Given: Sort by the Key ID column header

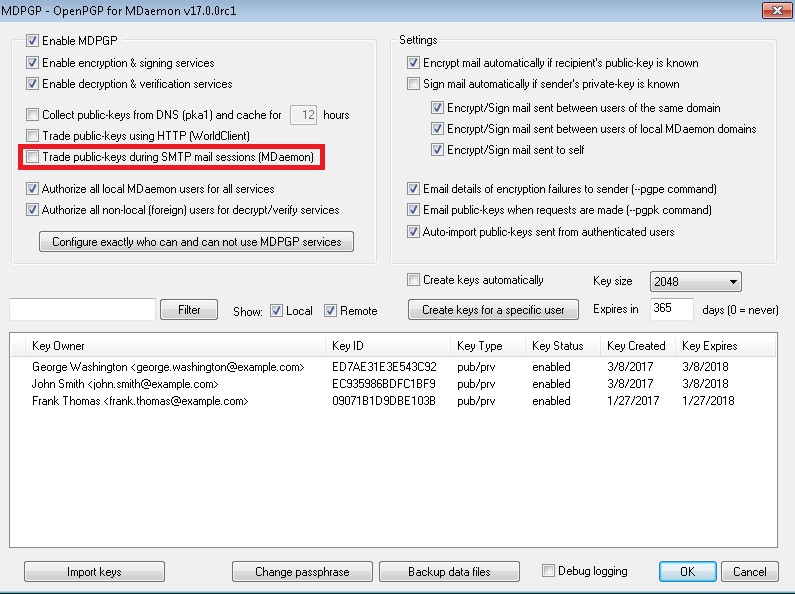Looking at the screenshot, I should click(x=387, y=346).
